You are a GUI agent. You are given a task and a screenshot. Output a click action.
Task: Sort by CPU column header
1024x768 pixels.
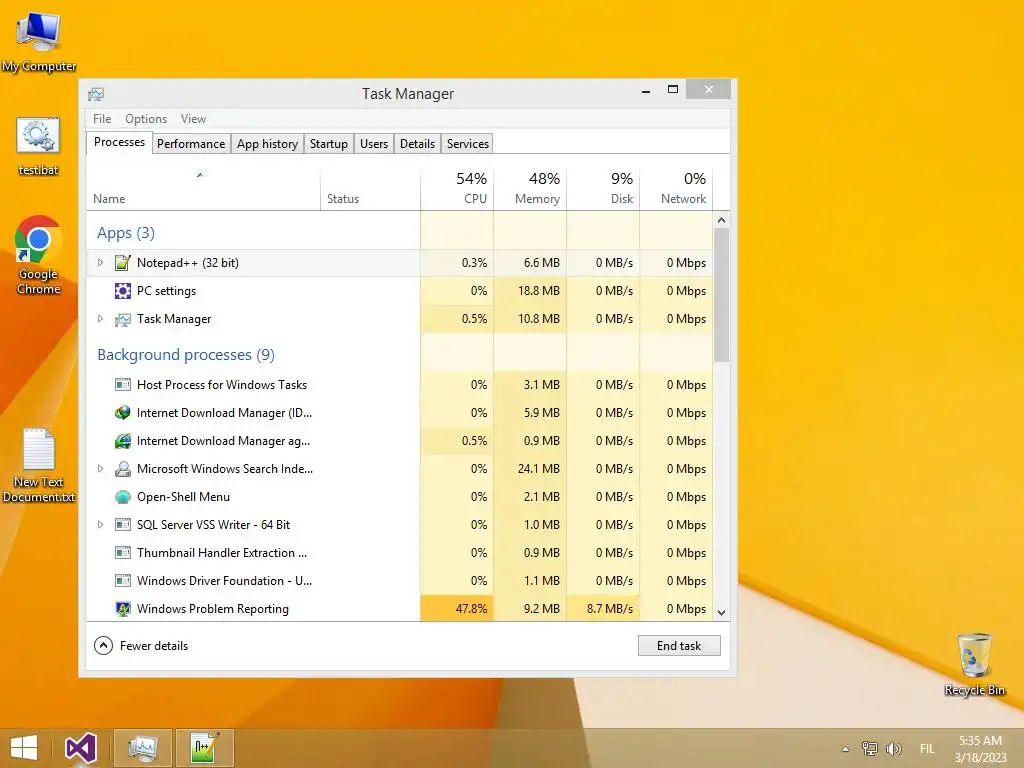tap(457, 189)
